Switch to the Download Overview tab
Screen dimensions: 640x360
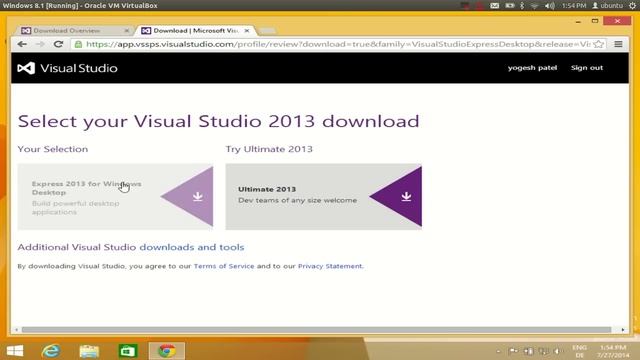(x=73, y=31)
